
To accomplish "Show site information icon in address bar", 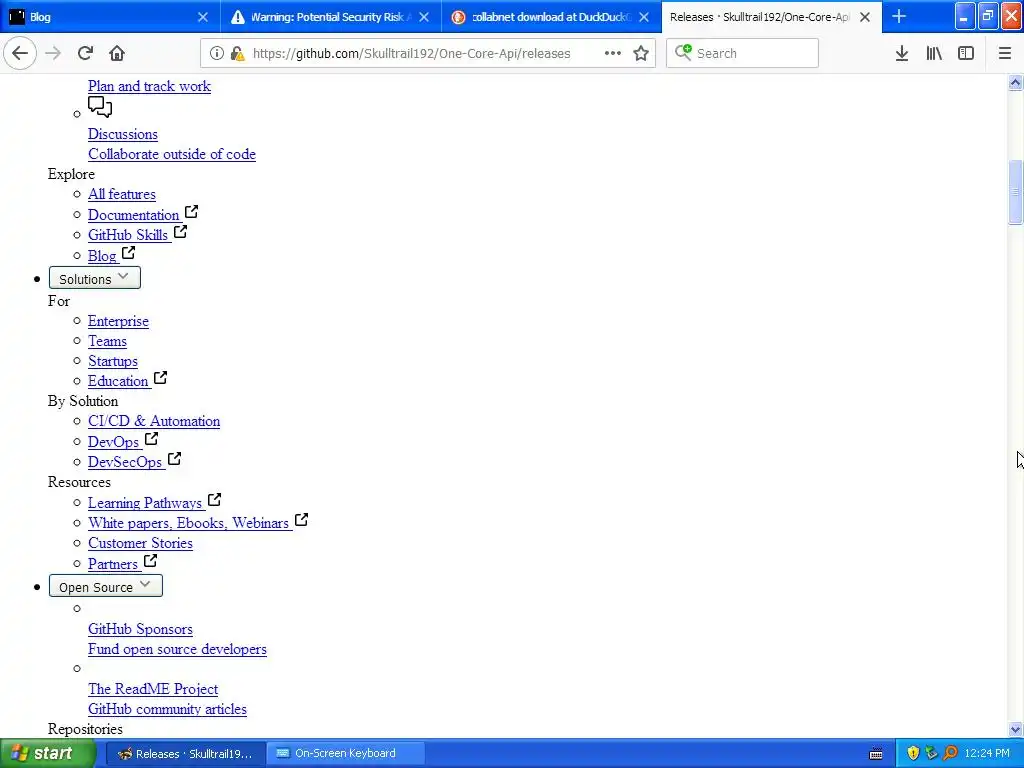I will [216, 54].
